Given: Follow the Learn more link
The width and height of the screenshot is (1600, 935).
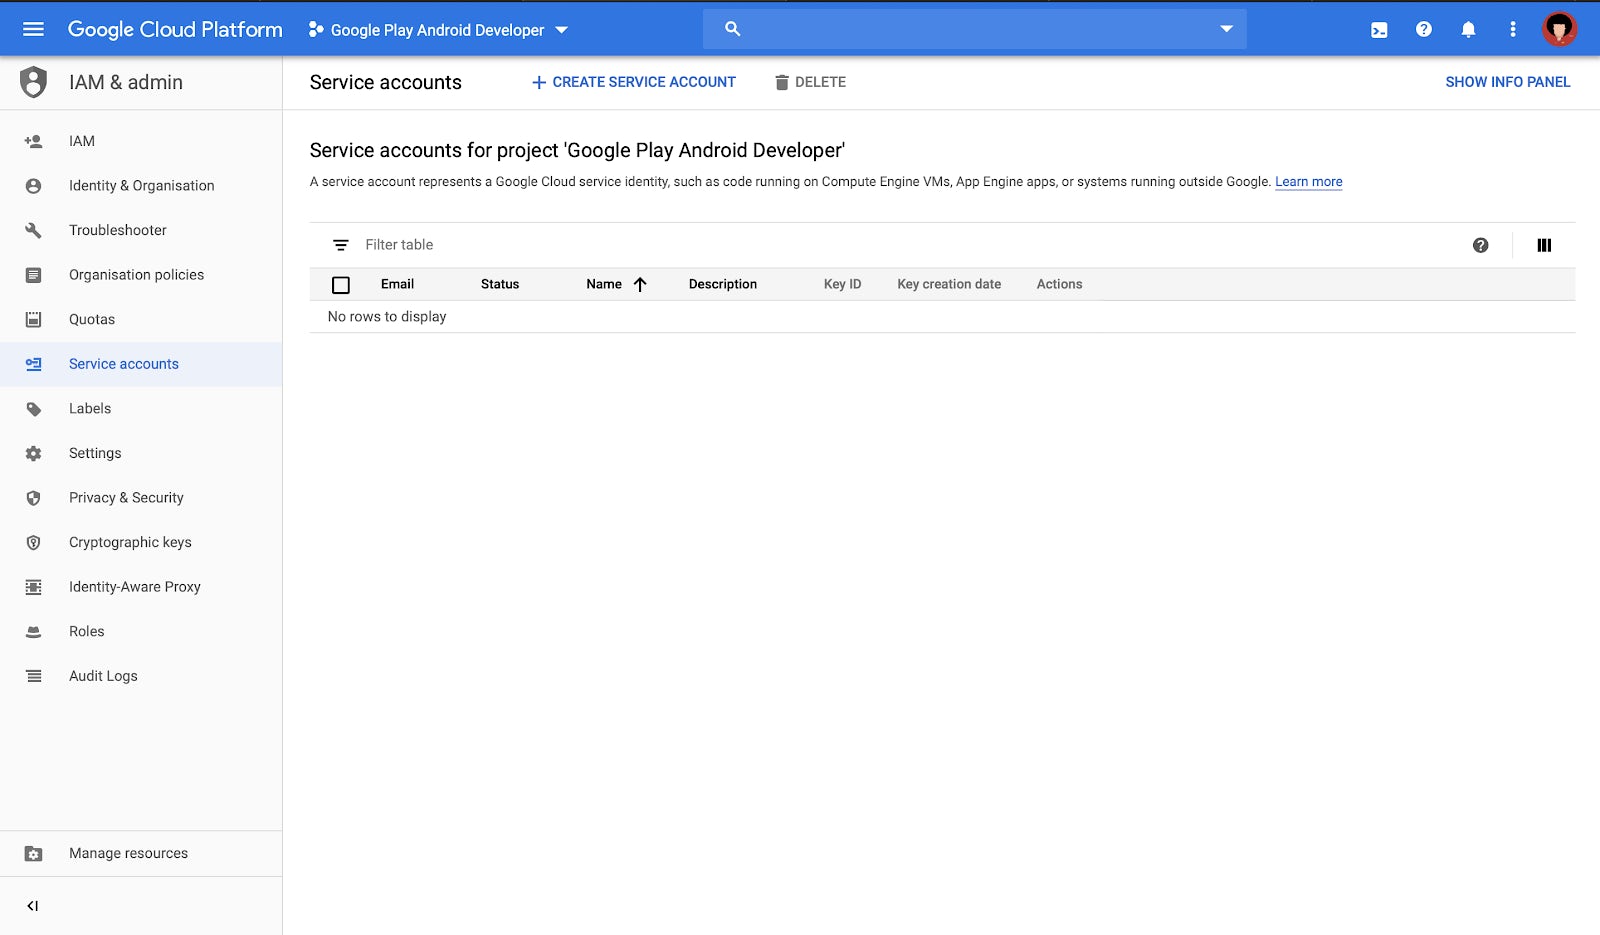Looking at the screenshot, I should click(x=1308, y=182).
